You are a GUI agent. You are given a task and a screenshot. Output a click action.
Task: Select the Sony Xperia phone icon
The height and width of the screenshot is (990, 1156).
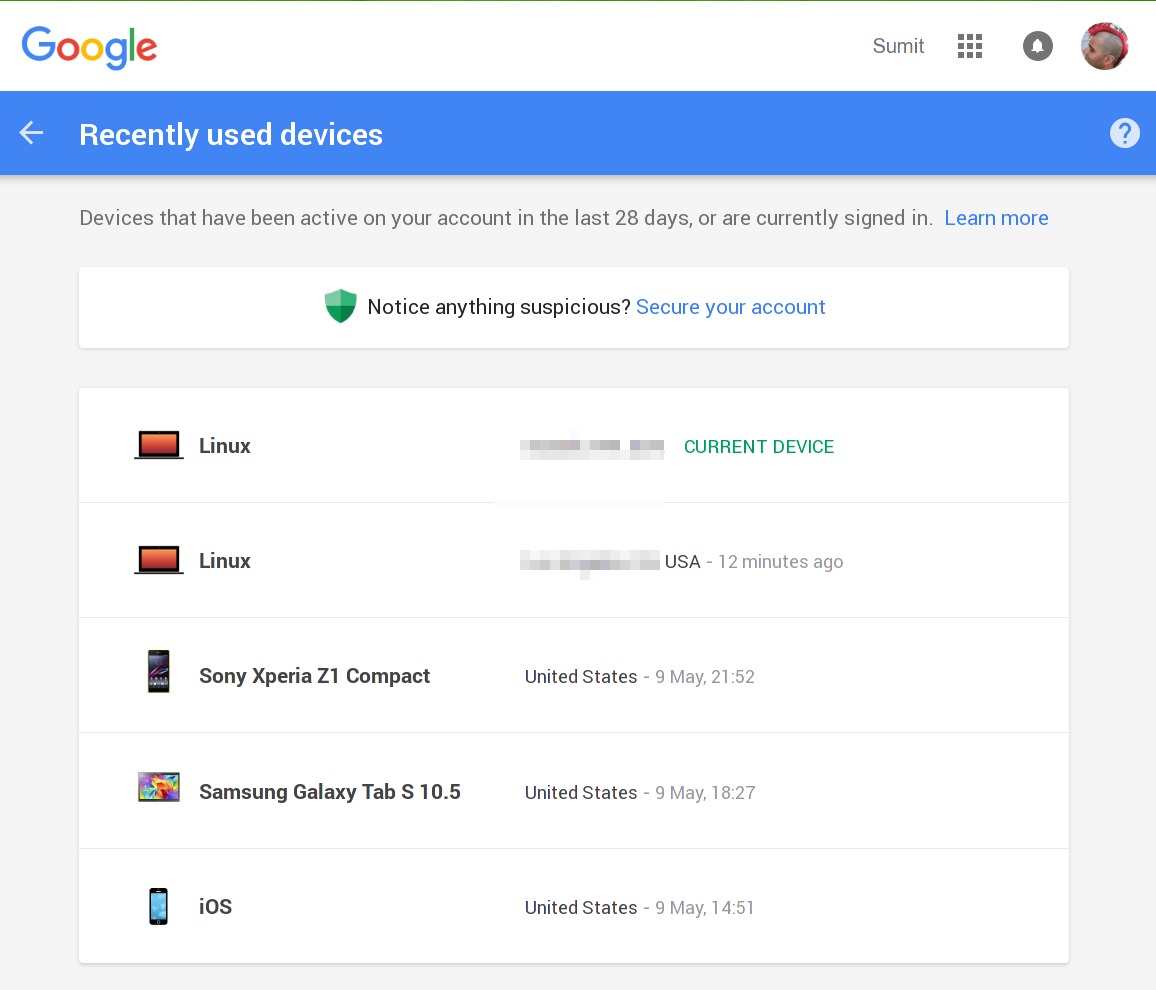[158, 671]
